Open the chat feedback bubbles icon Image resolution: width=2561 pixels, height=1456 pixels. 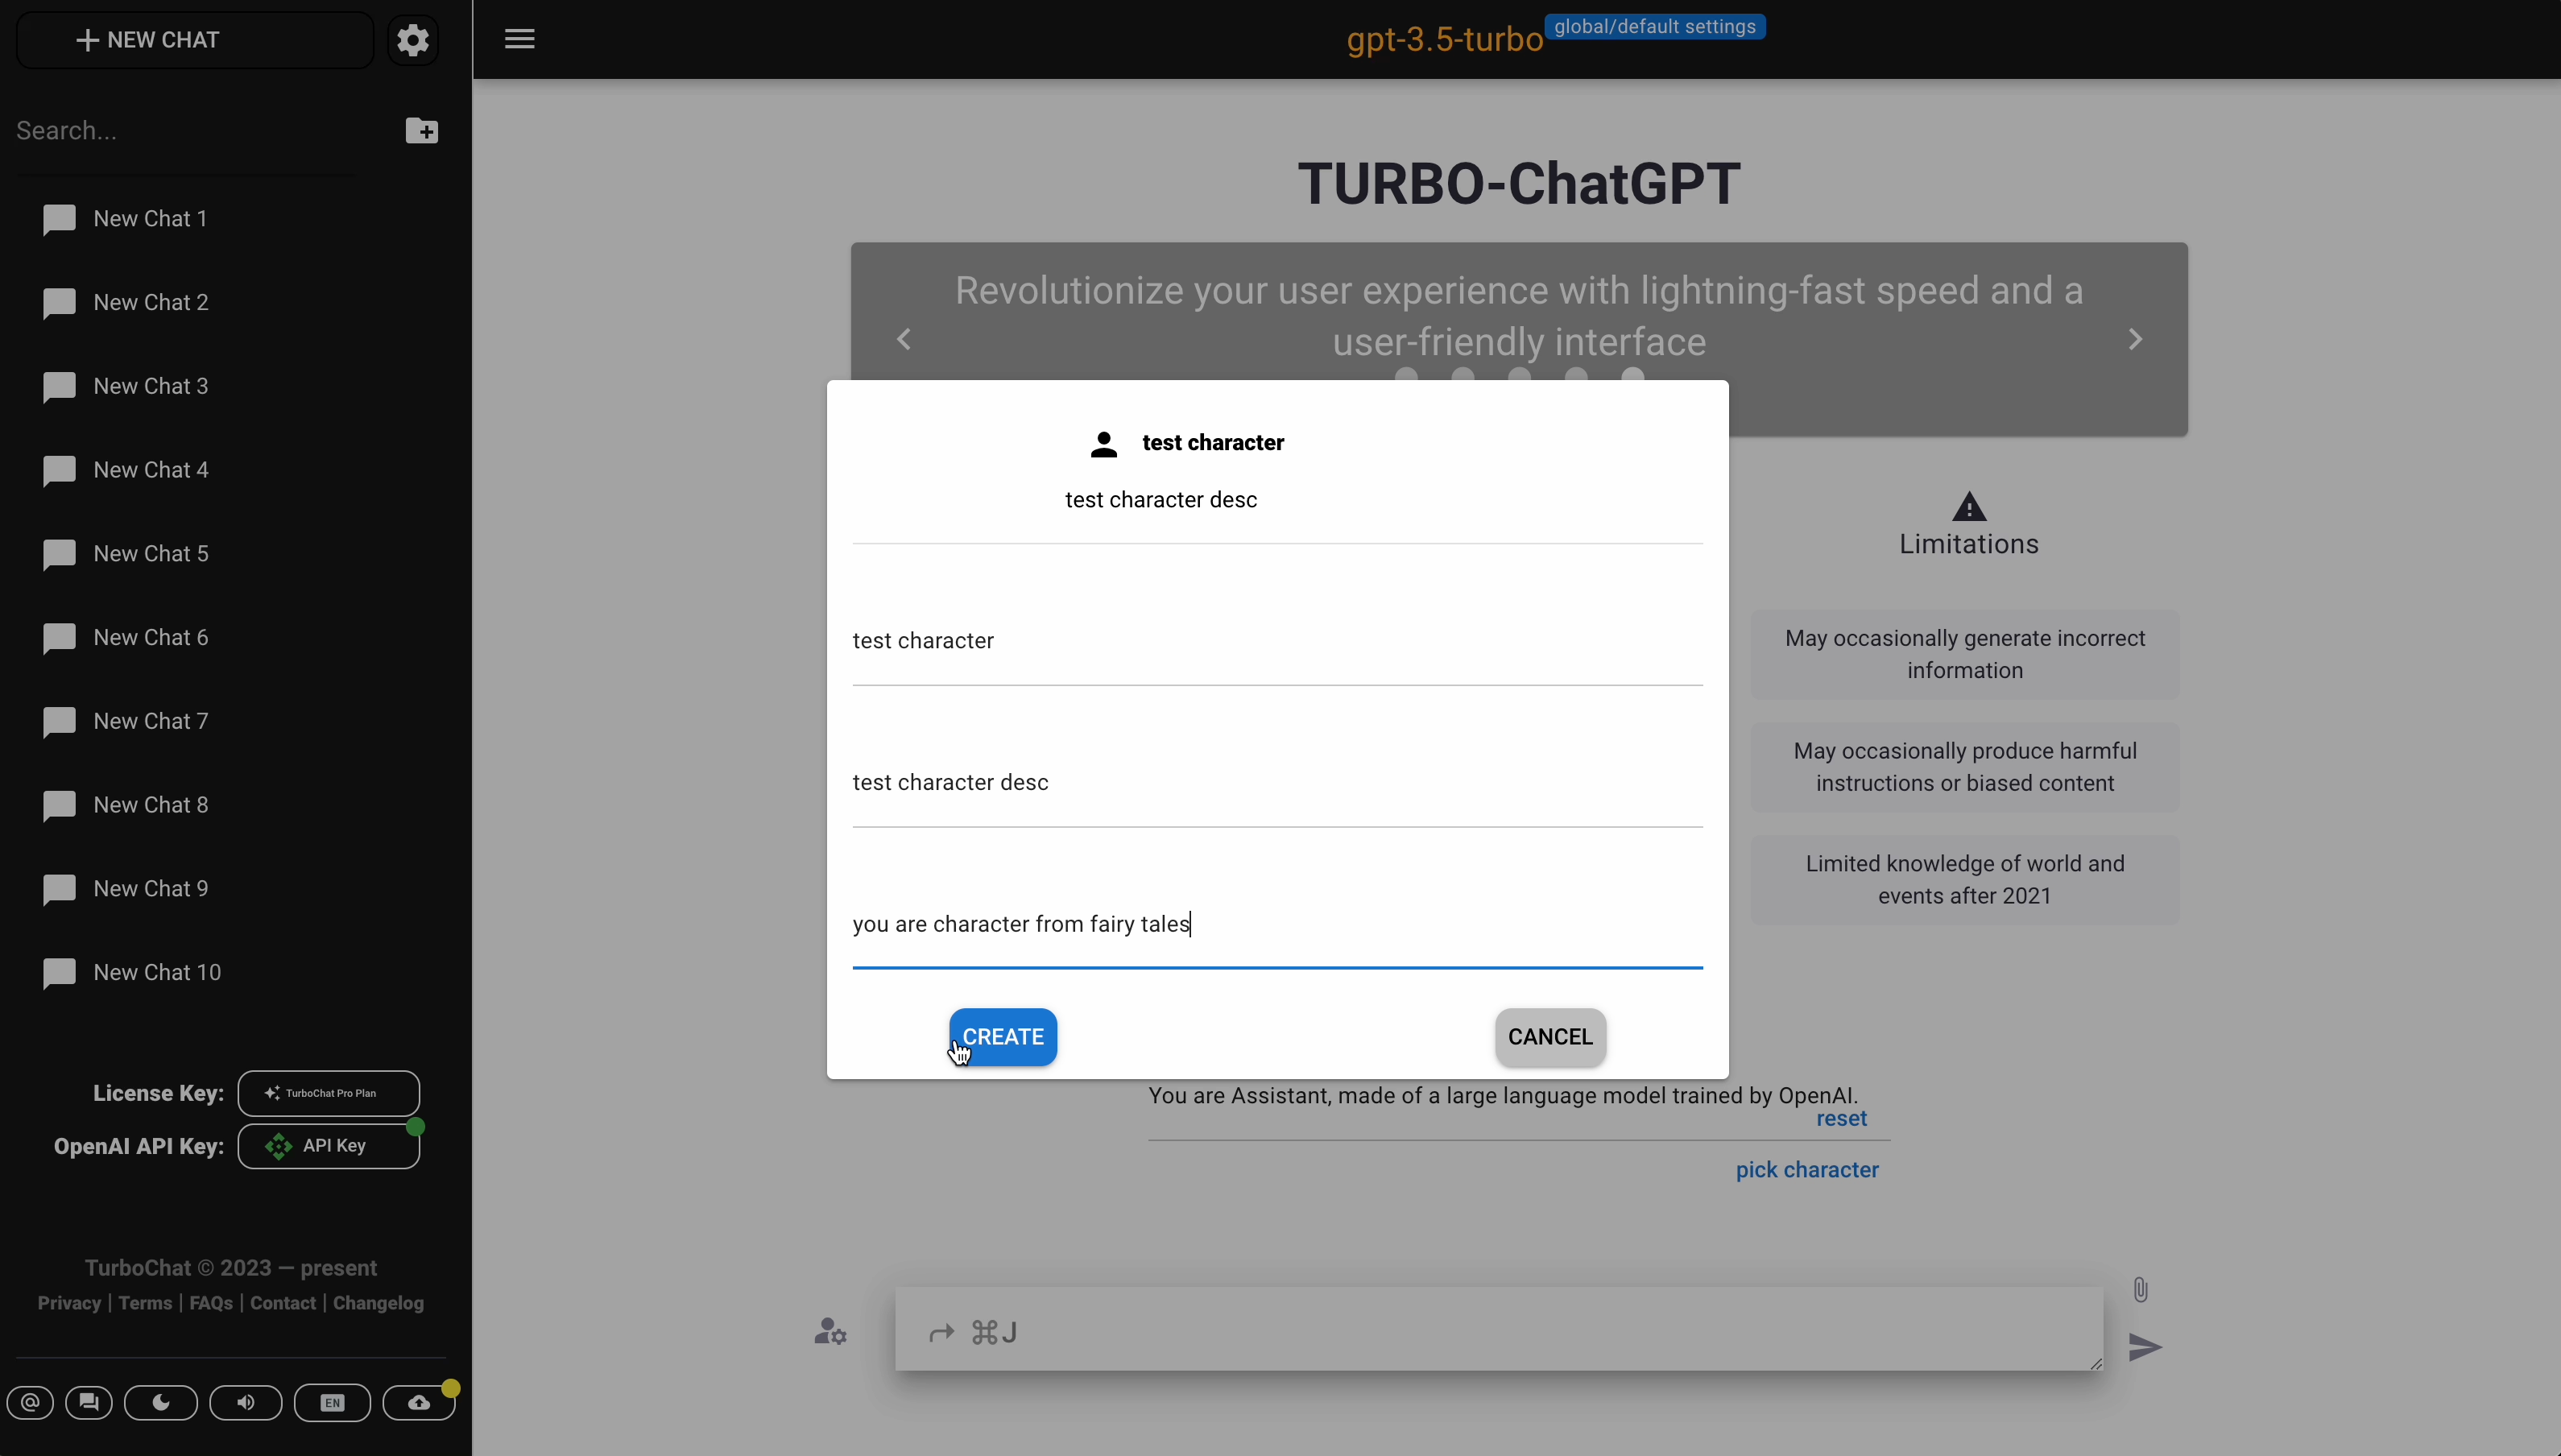point(89,1402)
